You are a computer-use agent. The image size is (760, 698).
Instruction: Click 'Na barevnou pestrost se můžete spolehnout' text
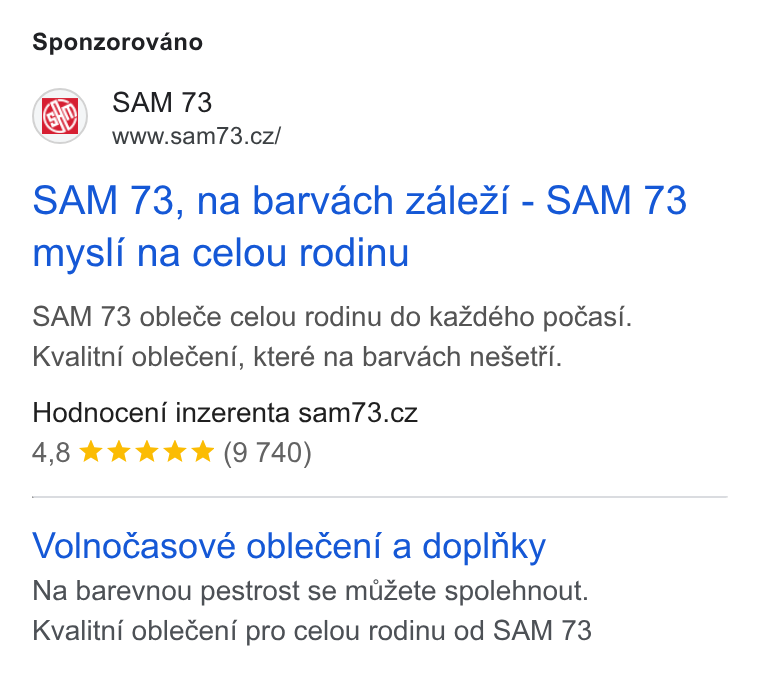pos(310,591)
